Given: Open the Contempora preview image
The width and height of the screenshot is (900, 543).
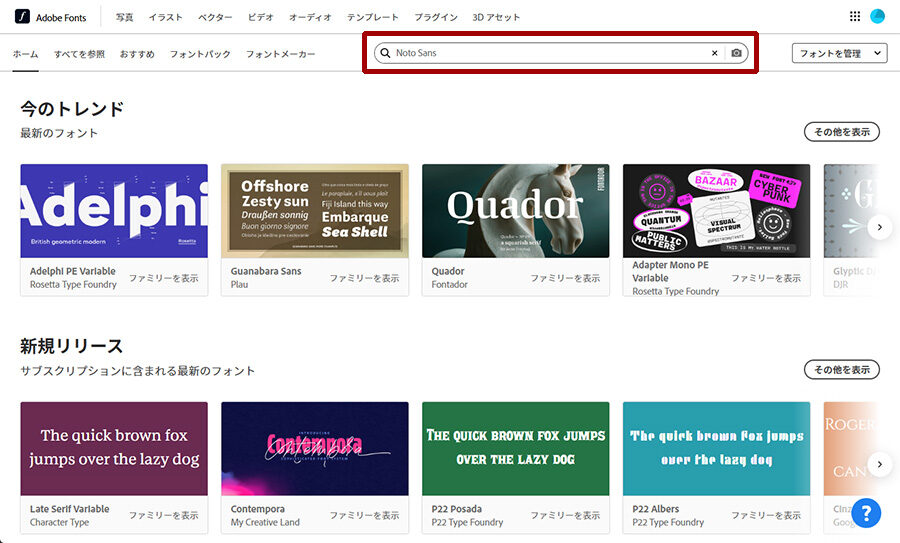Looking at the screenshot, I should coord(315,448).
